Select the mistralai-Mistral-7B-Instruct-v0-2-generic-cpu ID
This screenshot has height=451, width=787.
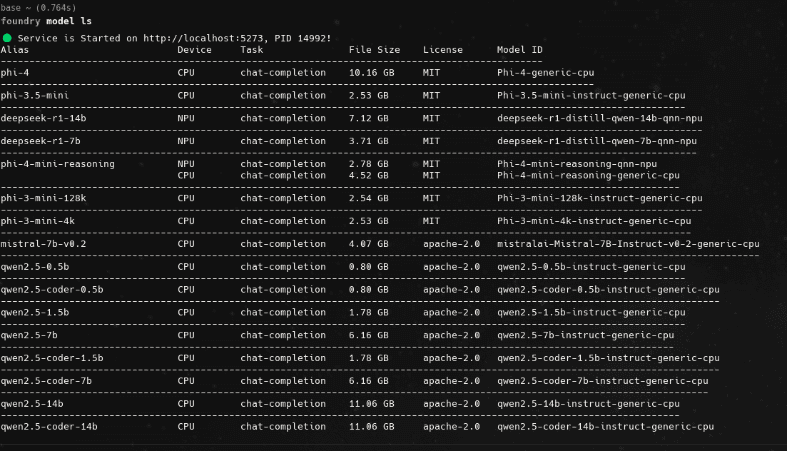tap(628, 244)
